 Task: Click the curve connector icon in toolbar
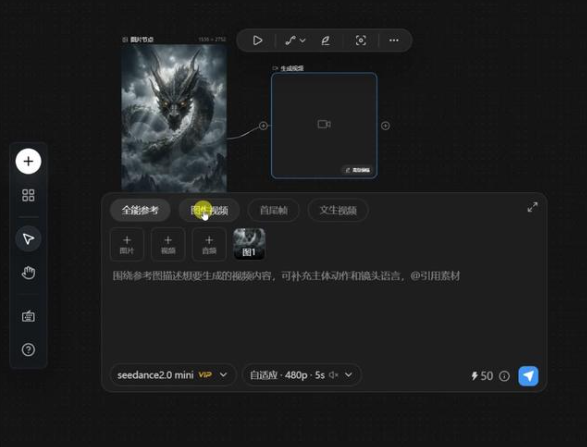(x=291, y=40)
